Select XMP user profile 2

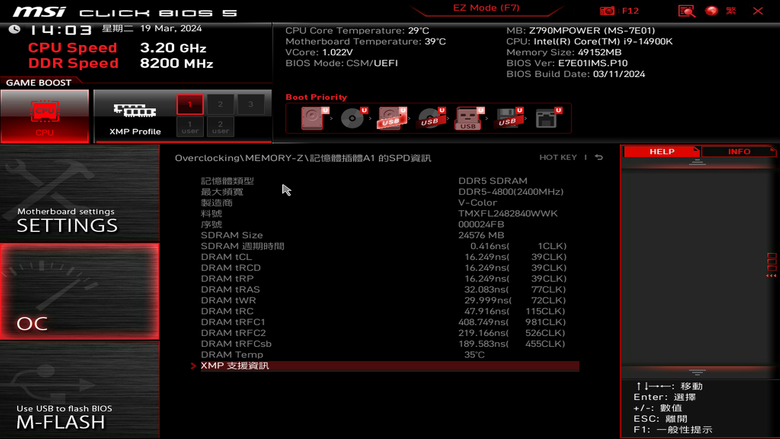coord(220,127)
